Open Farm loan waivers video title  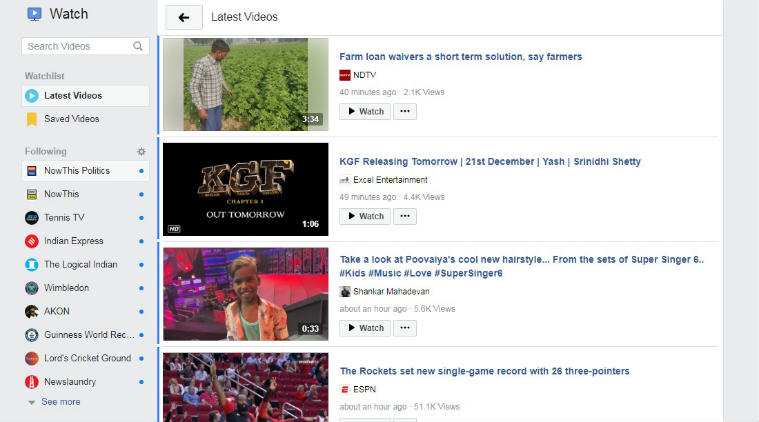460,57
